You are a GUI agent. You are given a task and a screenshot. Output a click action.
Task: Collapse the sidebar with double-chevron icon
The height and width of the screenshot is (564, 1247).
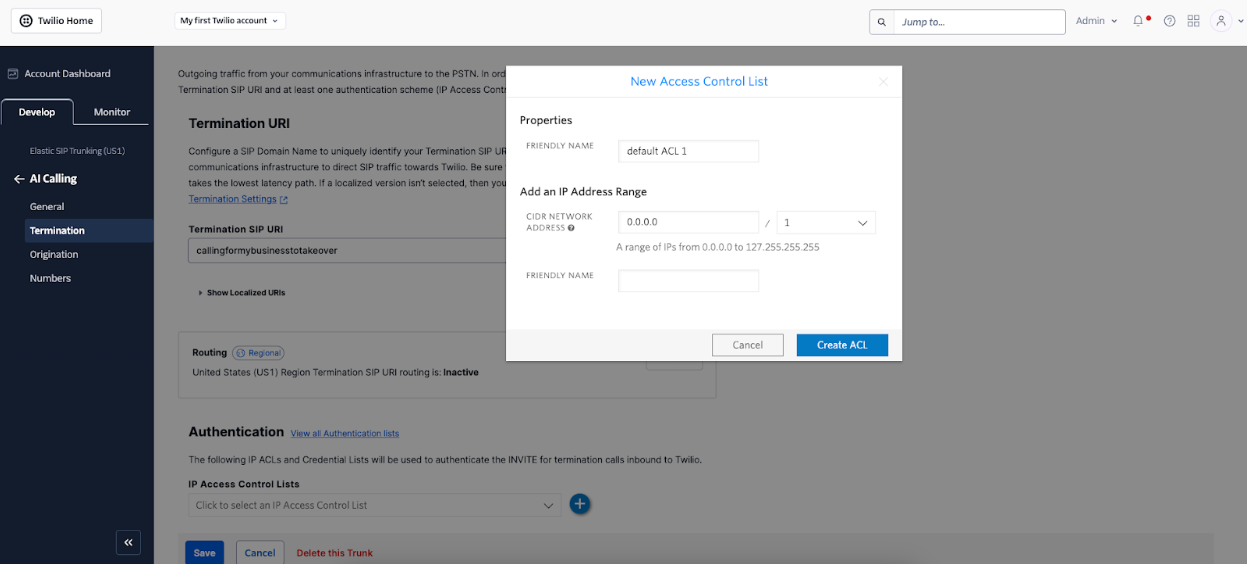[x=128, y=542]
